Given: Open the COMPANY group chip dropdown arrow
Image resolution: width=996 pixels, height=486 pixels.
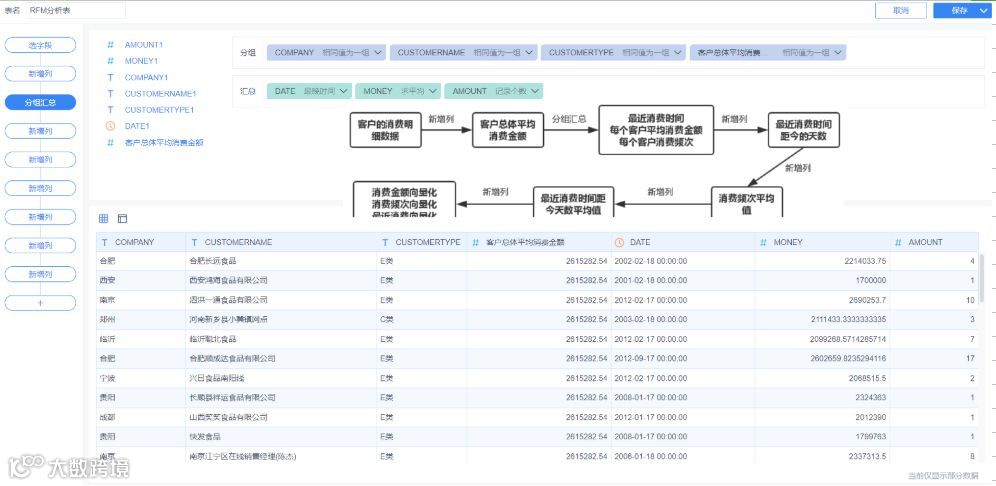Looking at the screenshot, I should tap(377, 53).
